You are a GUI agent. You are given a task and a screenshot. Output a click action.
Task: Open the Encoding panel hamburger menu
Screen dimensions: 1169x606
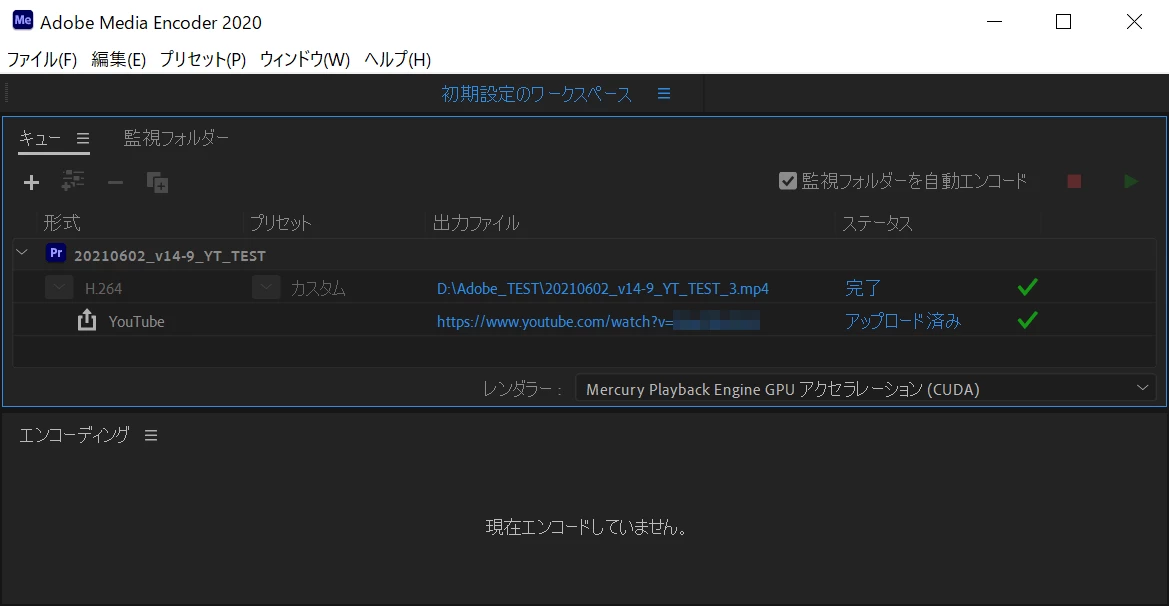coord(151,435)
